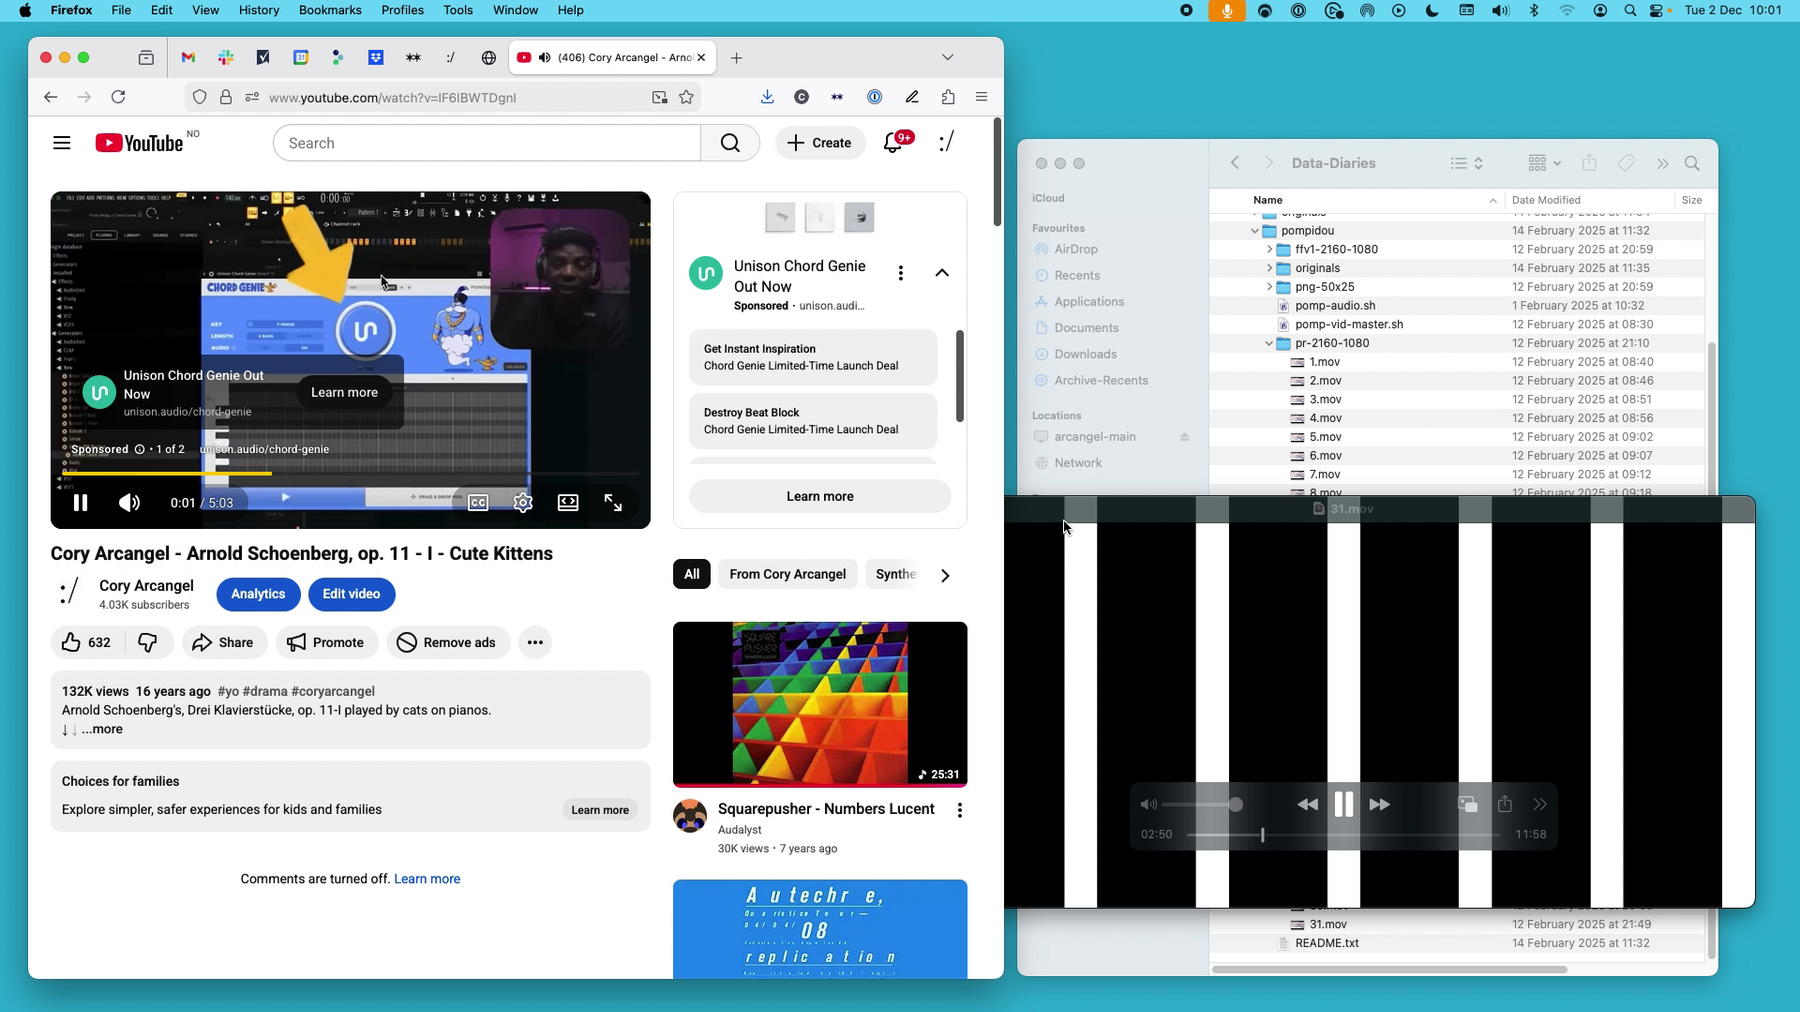Toggle closed captions on YouTube player
The height and width of the screenshot is (1012, 1800).
click(x=478, y=503)
